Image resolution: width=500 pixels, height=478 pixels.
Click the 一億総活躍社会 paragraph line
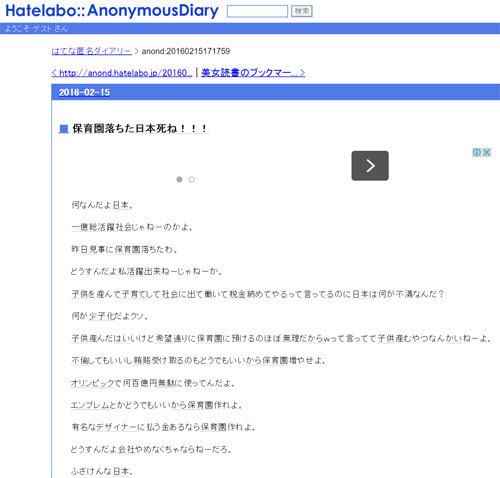click(x=132, y=227)
